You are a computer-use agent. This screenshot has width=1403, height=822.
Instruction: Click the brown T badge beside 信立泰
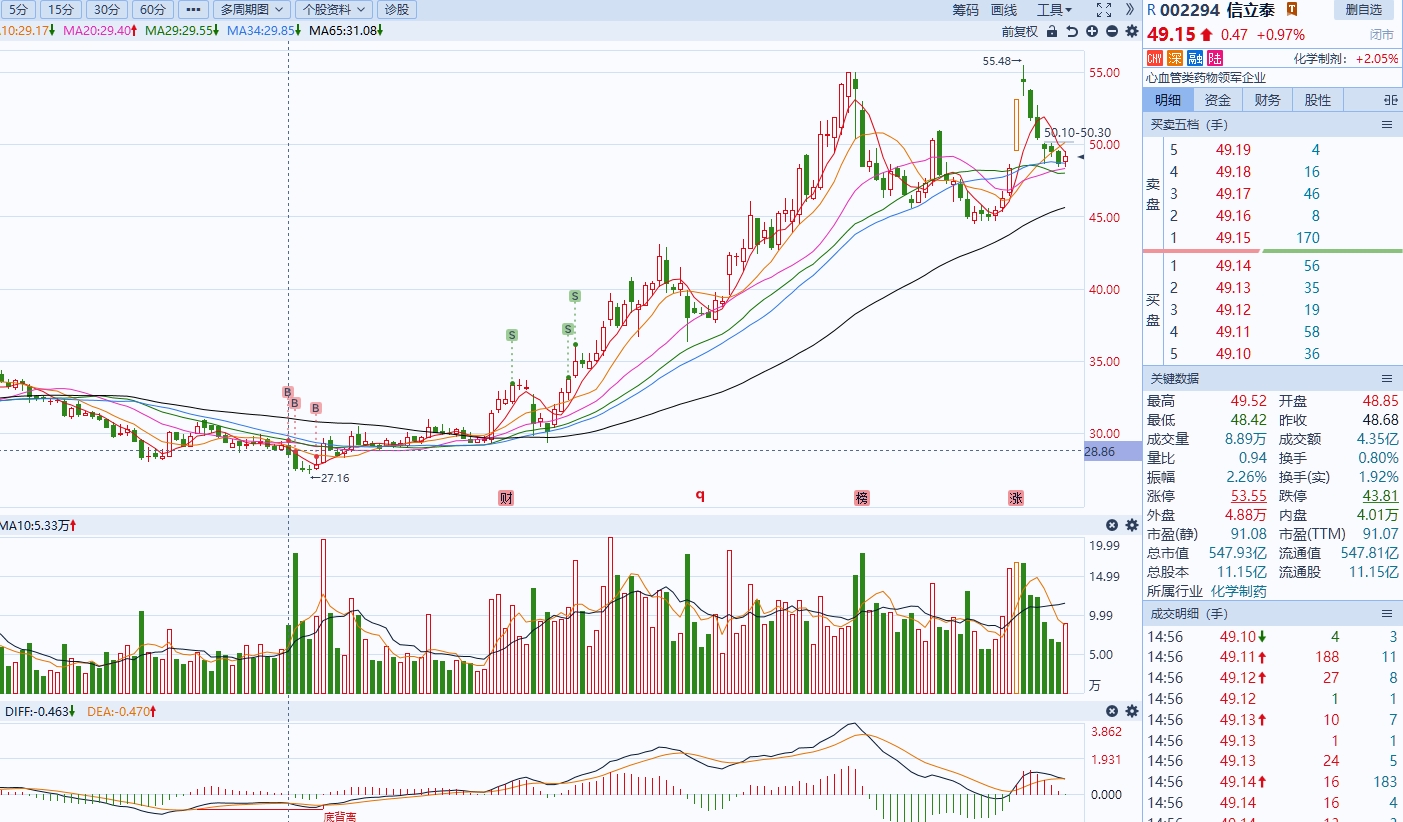click(1292, 9)
